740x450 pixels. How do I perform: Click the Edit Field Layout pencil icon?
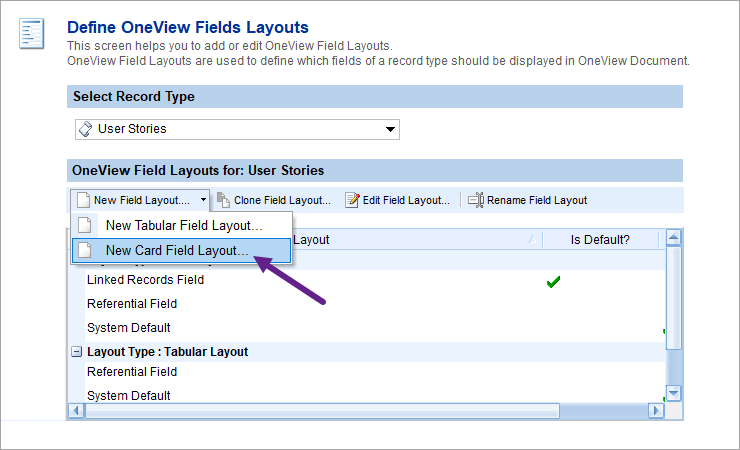352,200
